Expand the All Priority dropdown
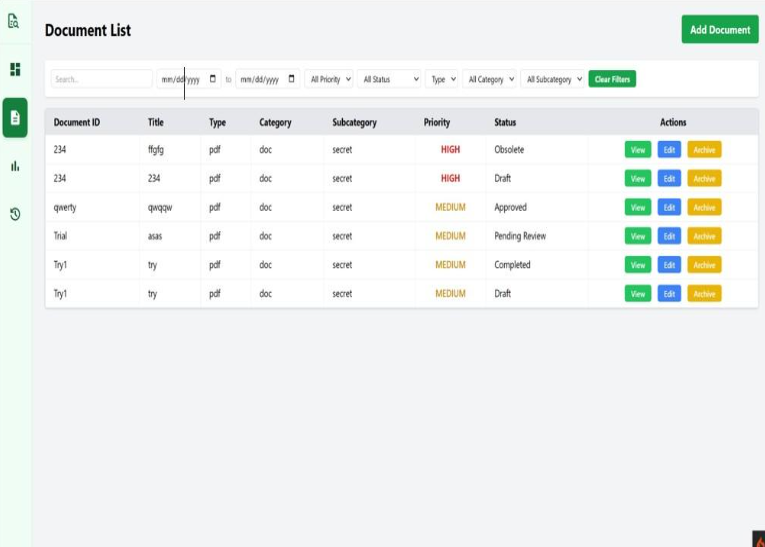The height and width of the screenshot is (547, 765). pos(329,79)
